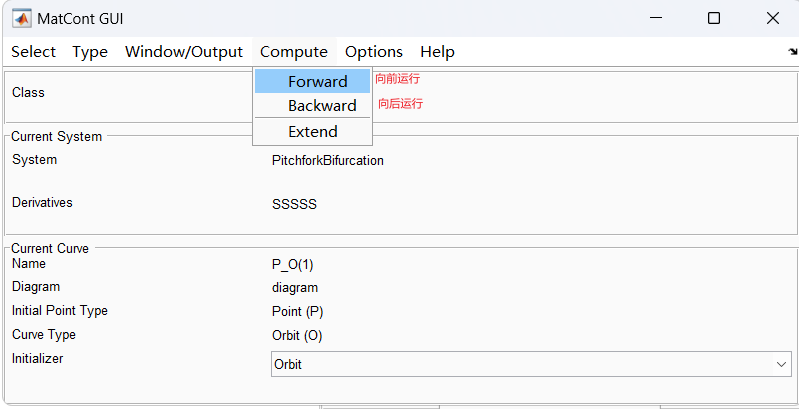Choose Forward from the Compute menu
The height and width of the screenshot is (409, 799).
(317, 82)
